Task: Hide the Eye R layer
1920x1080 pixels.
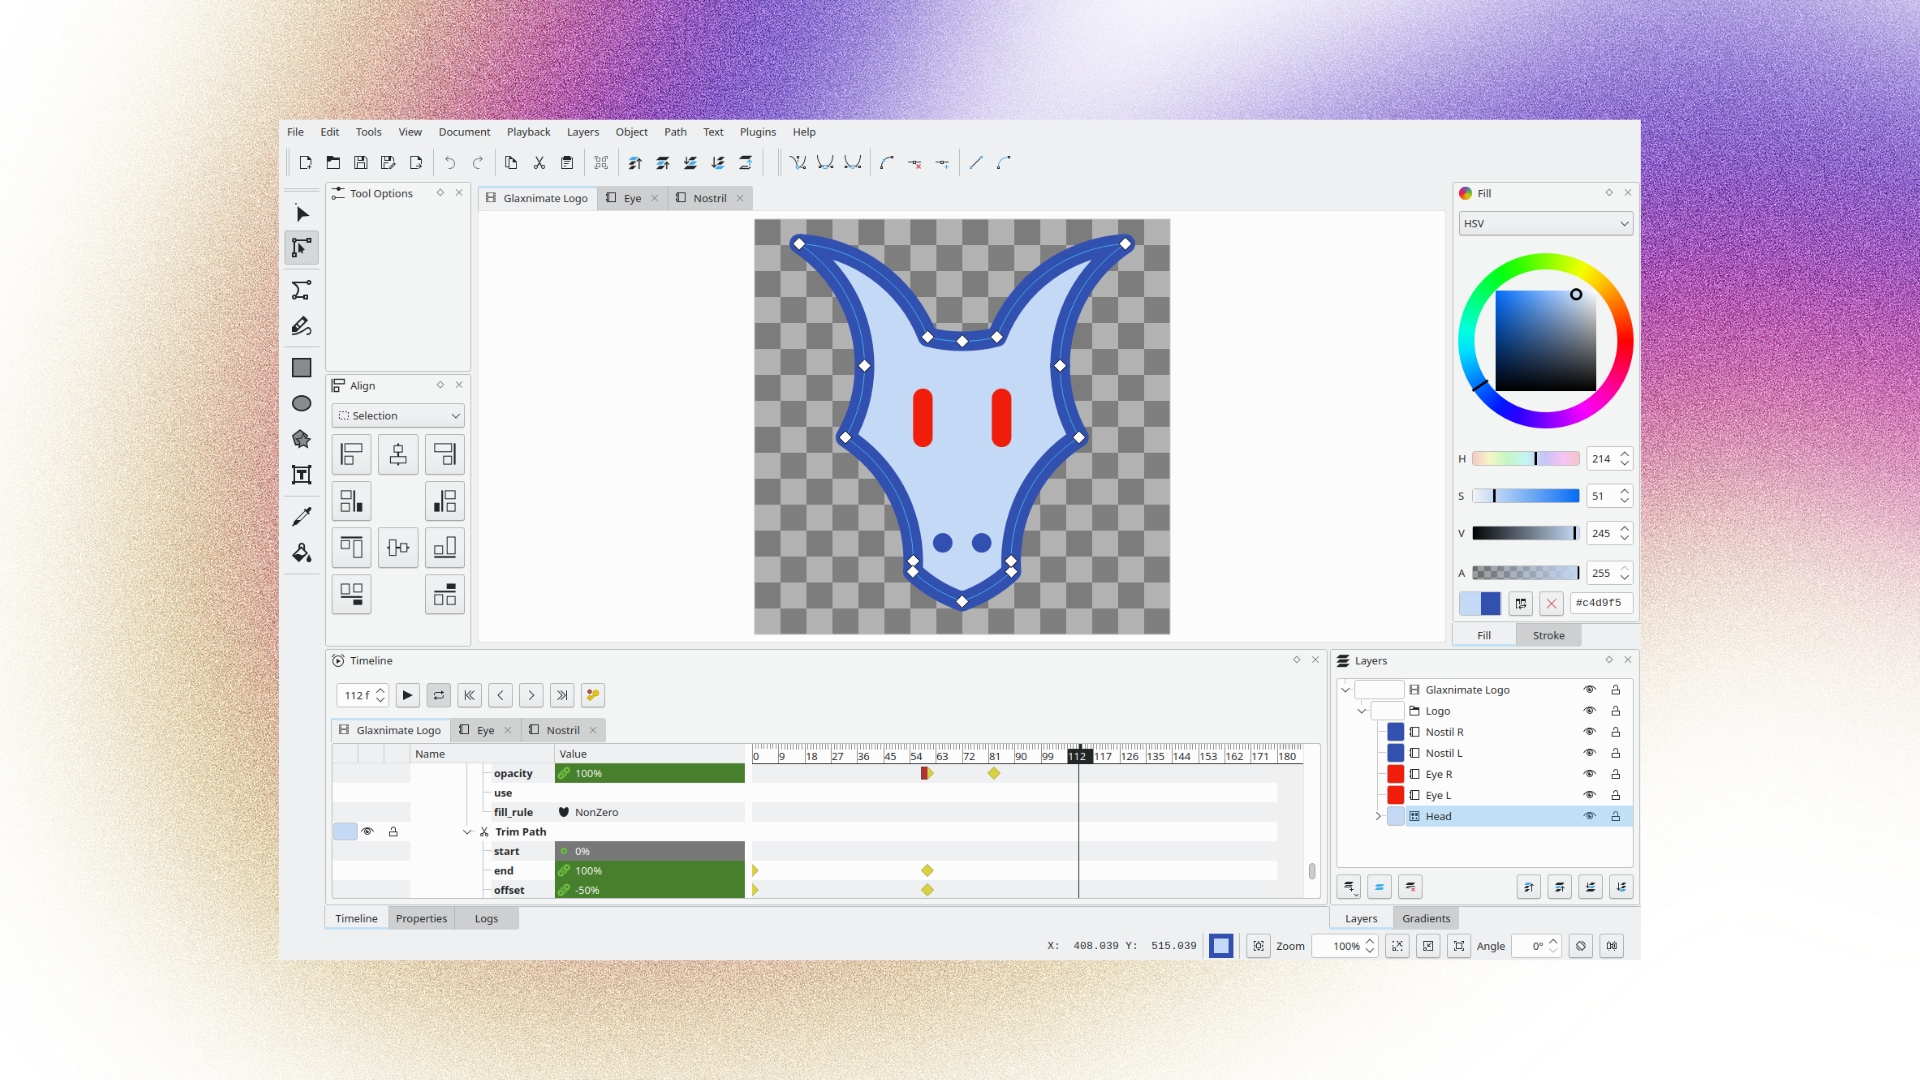Action: [x=1589, y=774]
